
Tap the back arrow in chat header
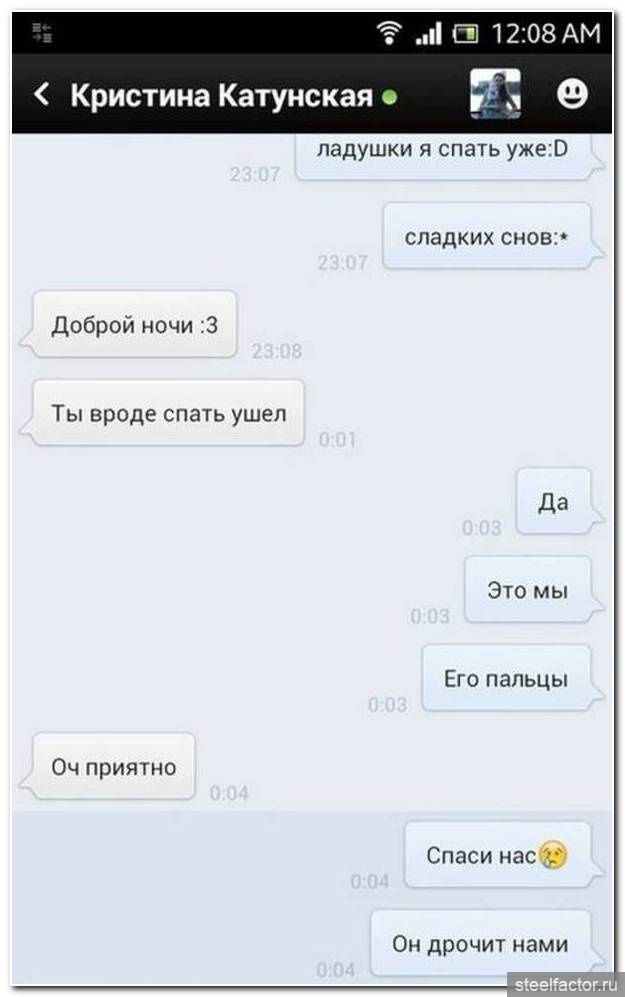[x=41, y=94]
